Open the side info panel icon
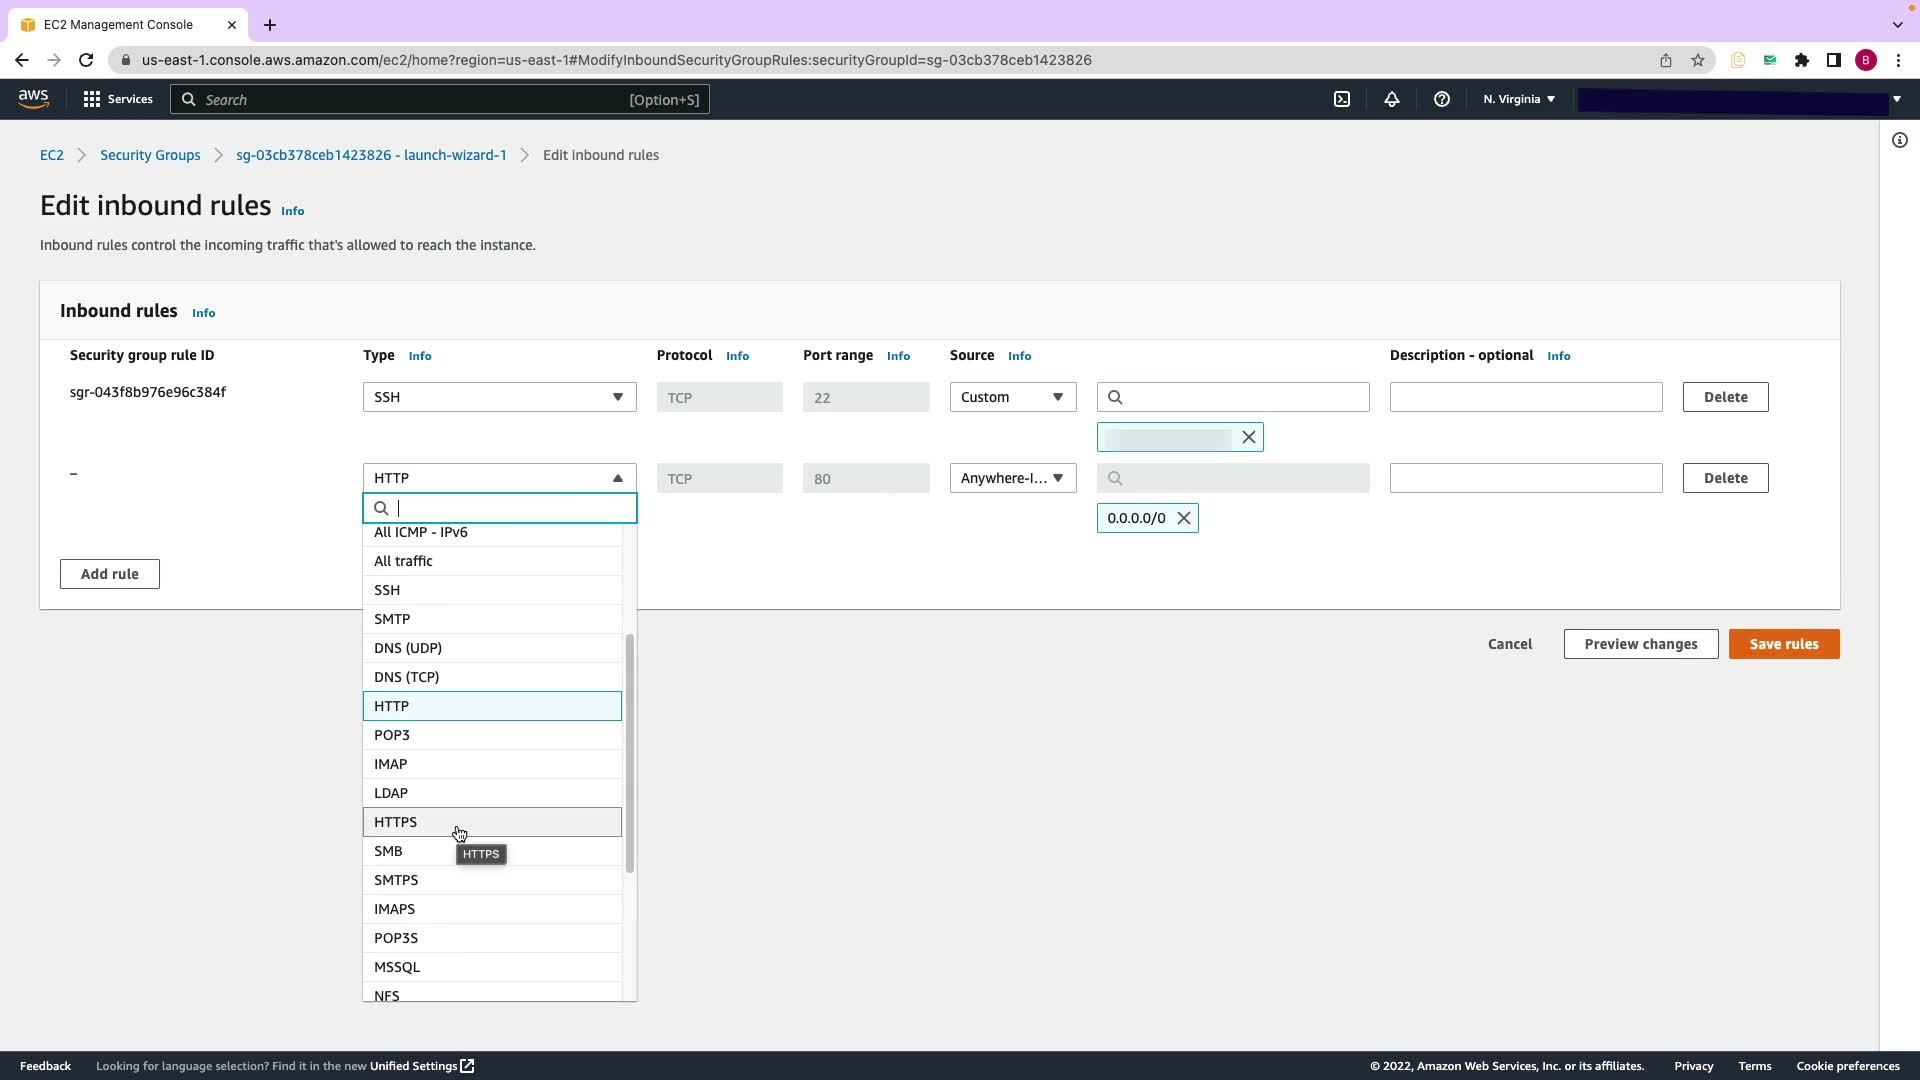 point(1899,140)
